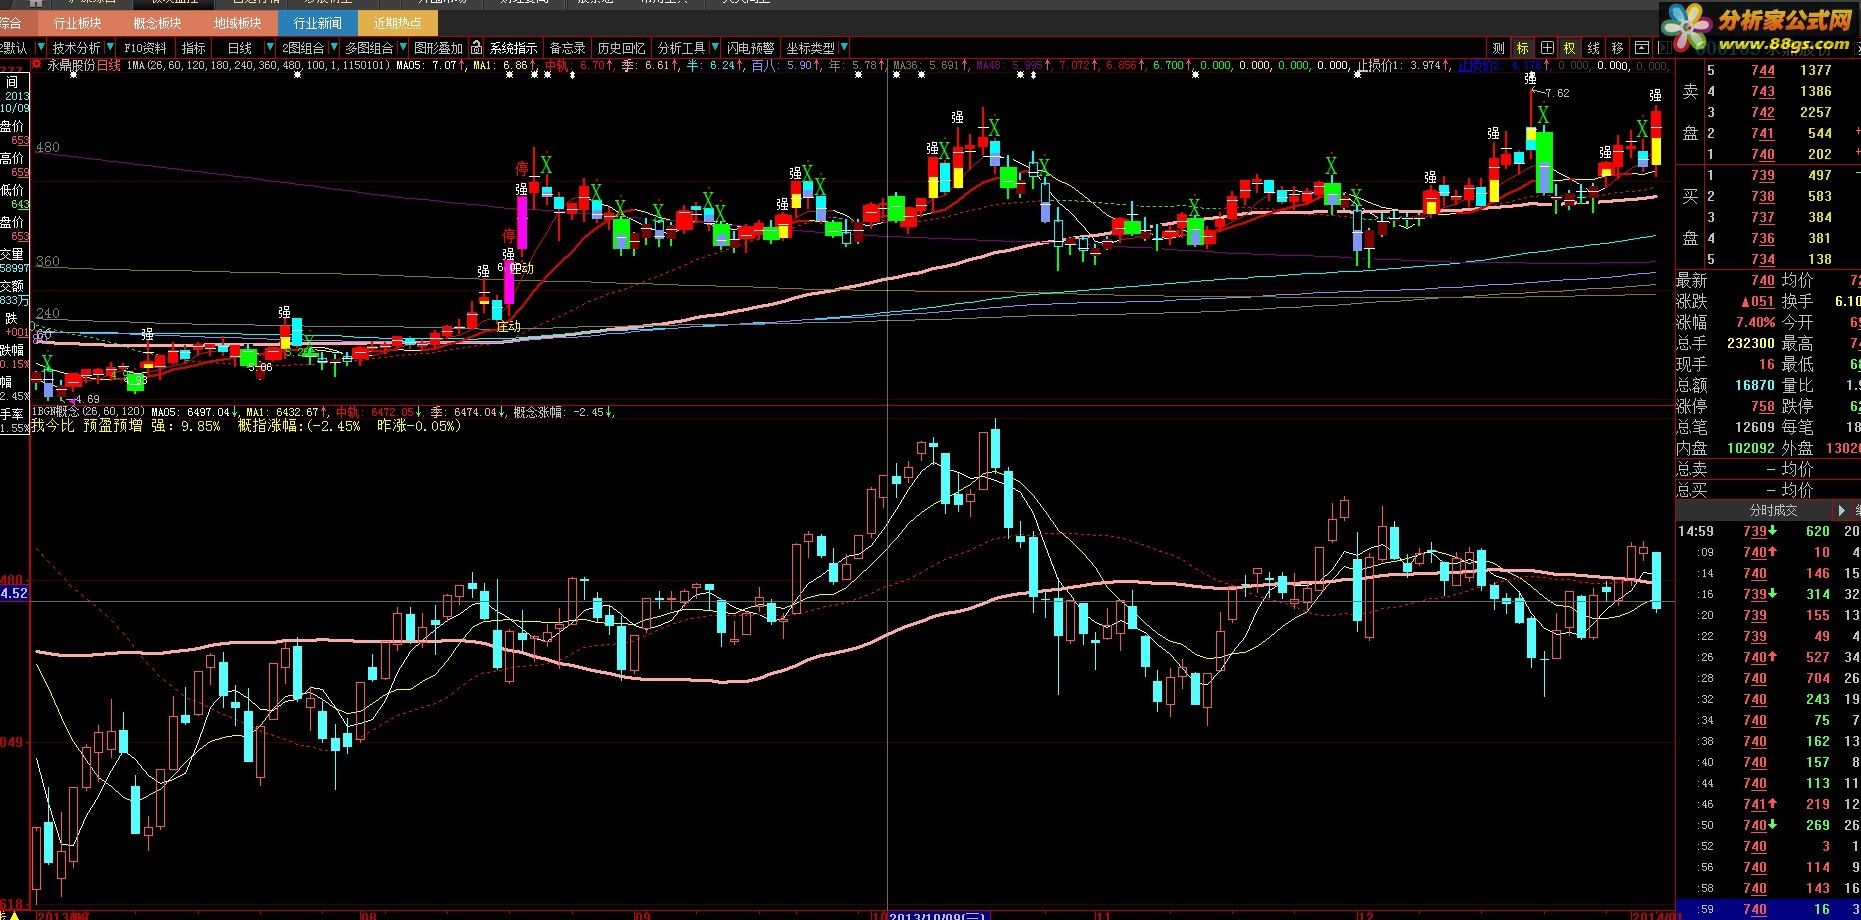
Task: Click the magenta 停 limit-up candle
Action: point(521,222)
